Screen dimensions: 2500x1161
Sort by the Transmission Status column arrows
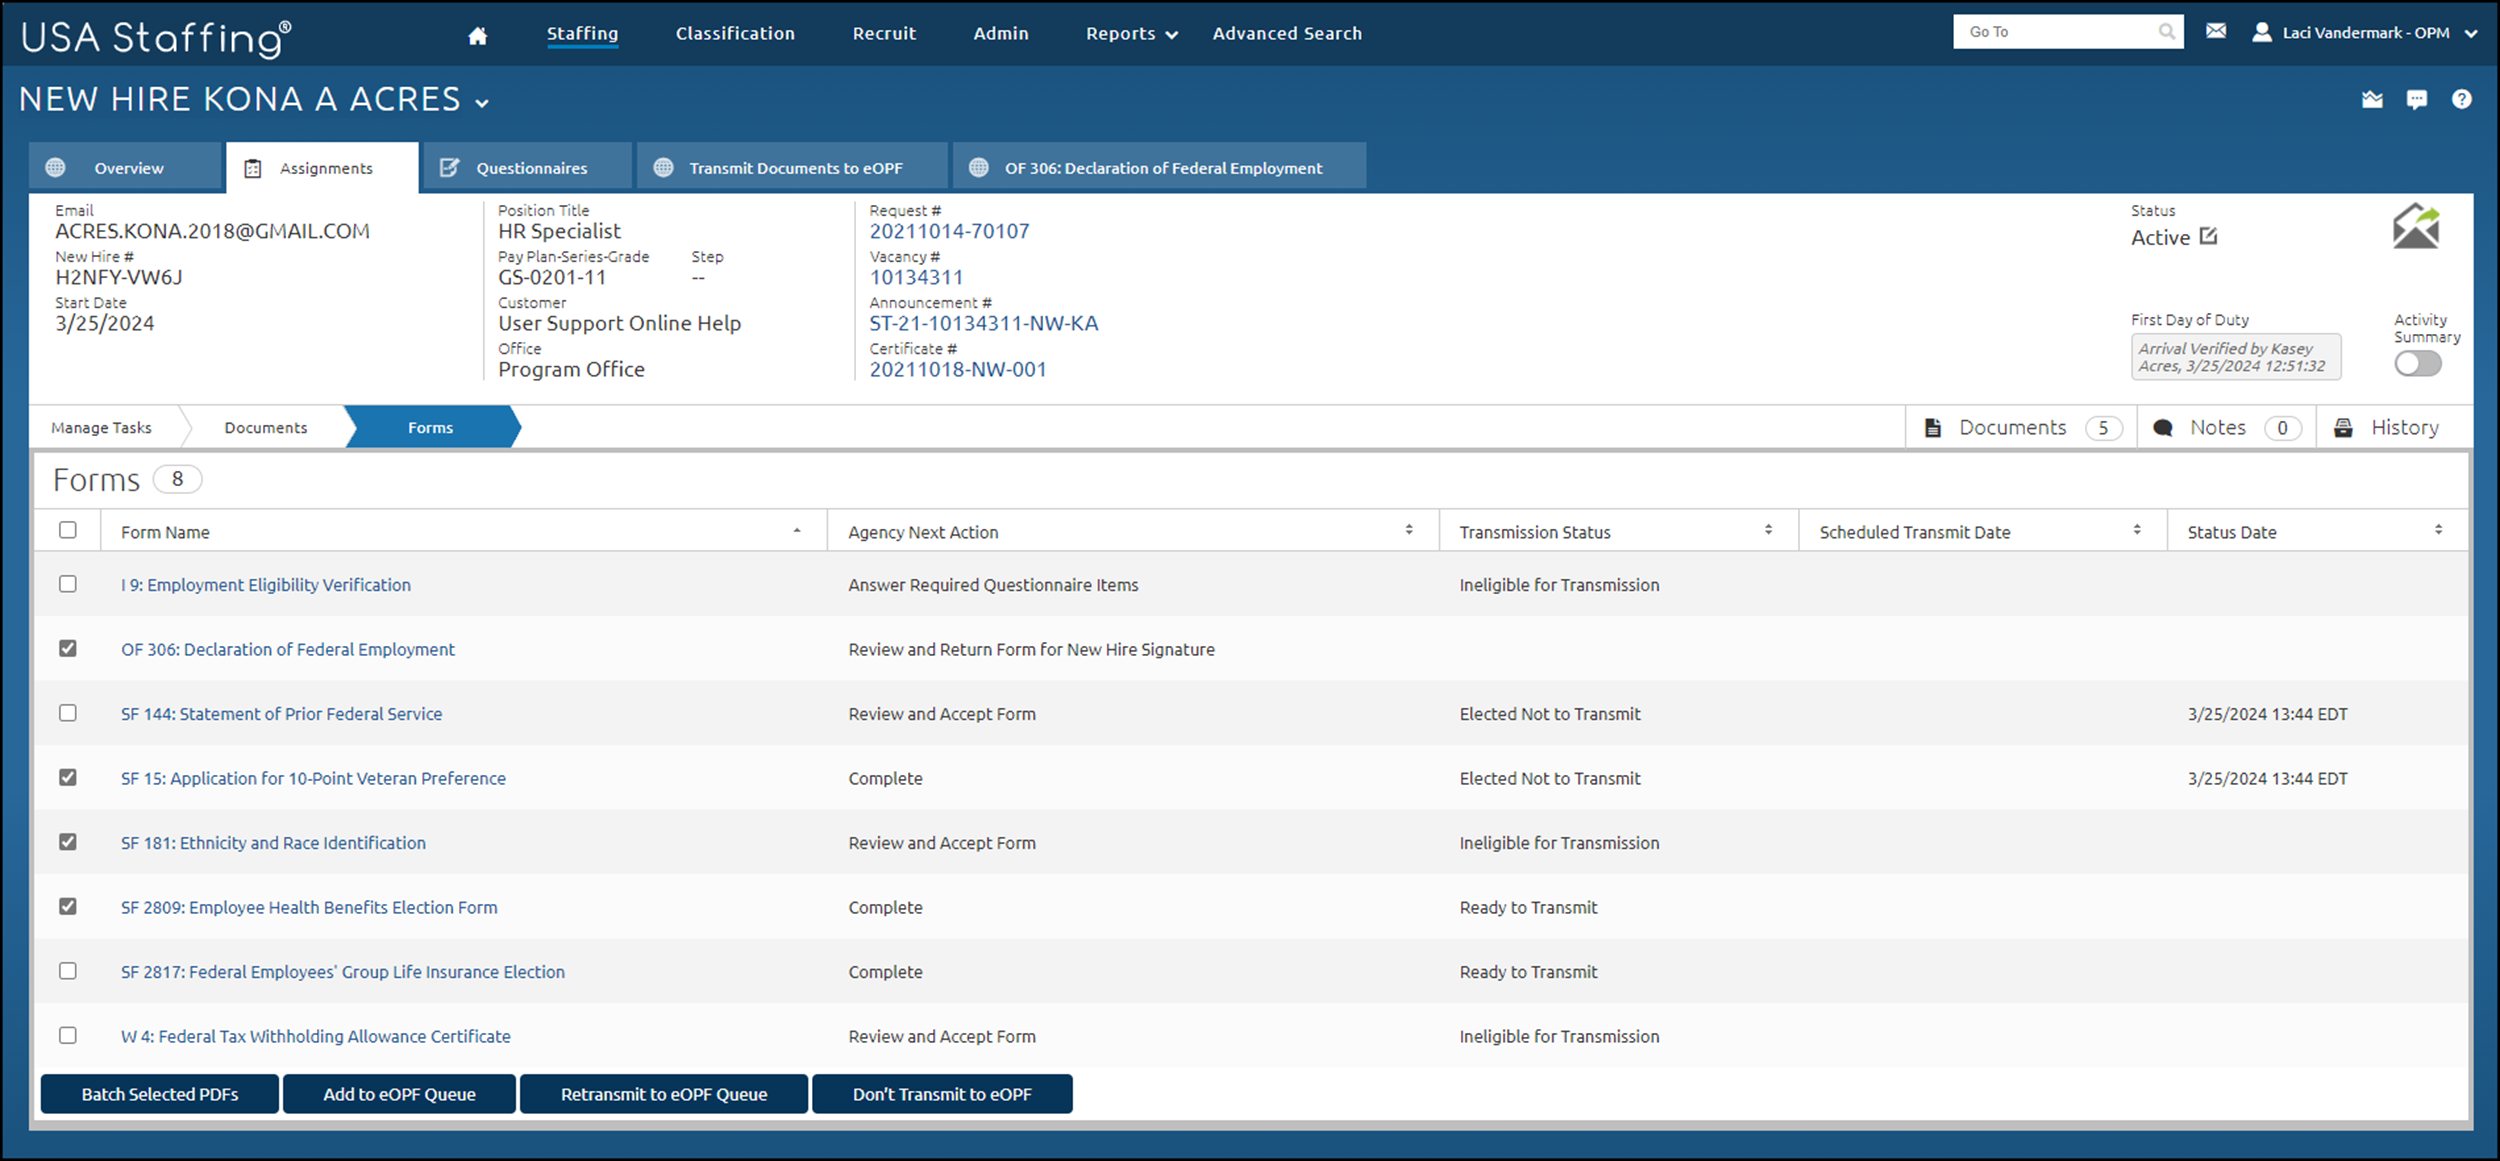pyautogui.click(x=1768, y=530)
